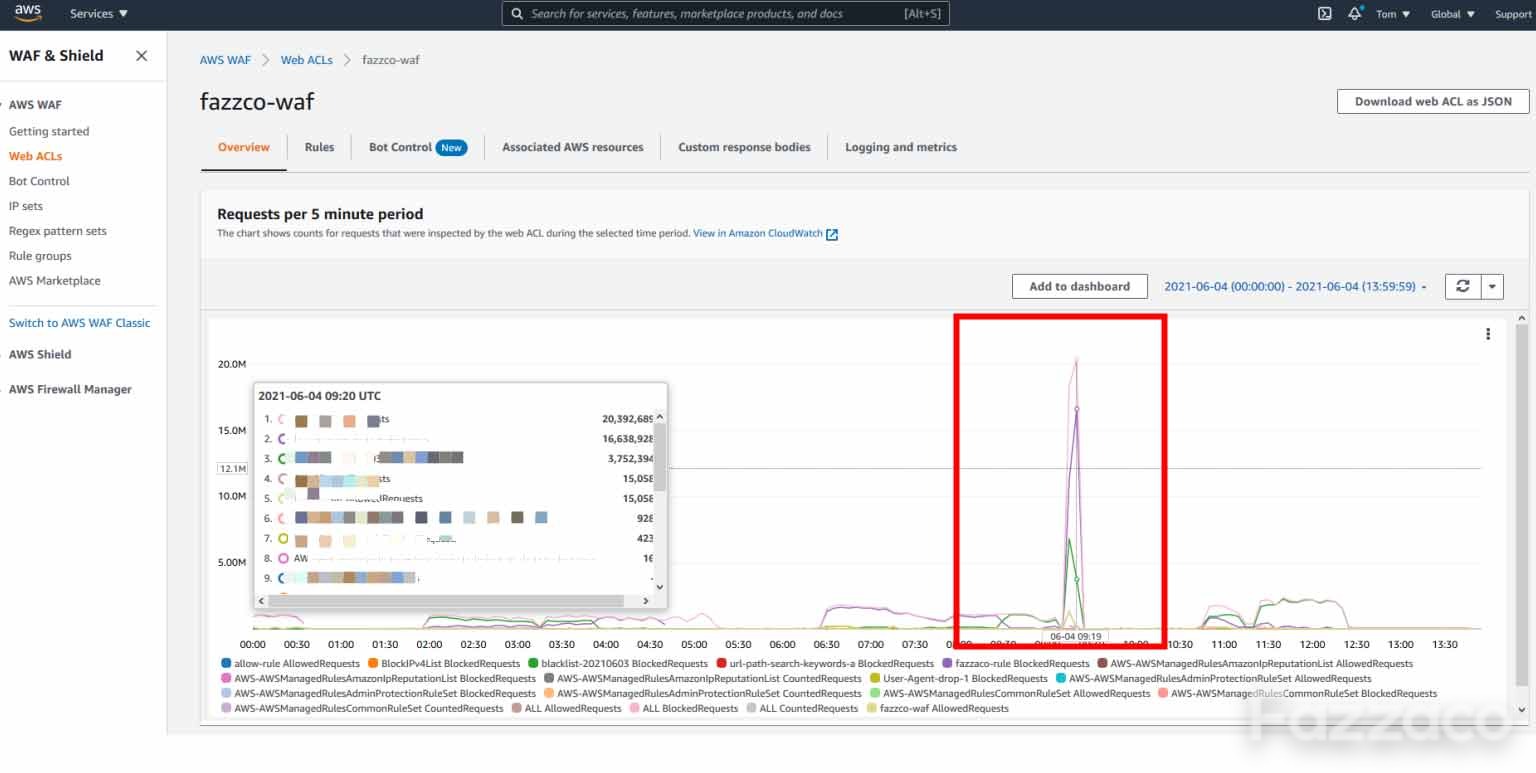Follow View in Amazon CloudWatch link
Viewport: 1536px width, 773px height.
[x=758, y=234]
